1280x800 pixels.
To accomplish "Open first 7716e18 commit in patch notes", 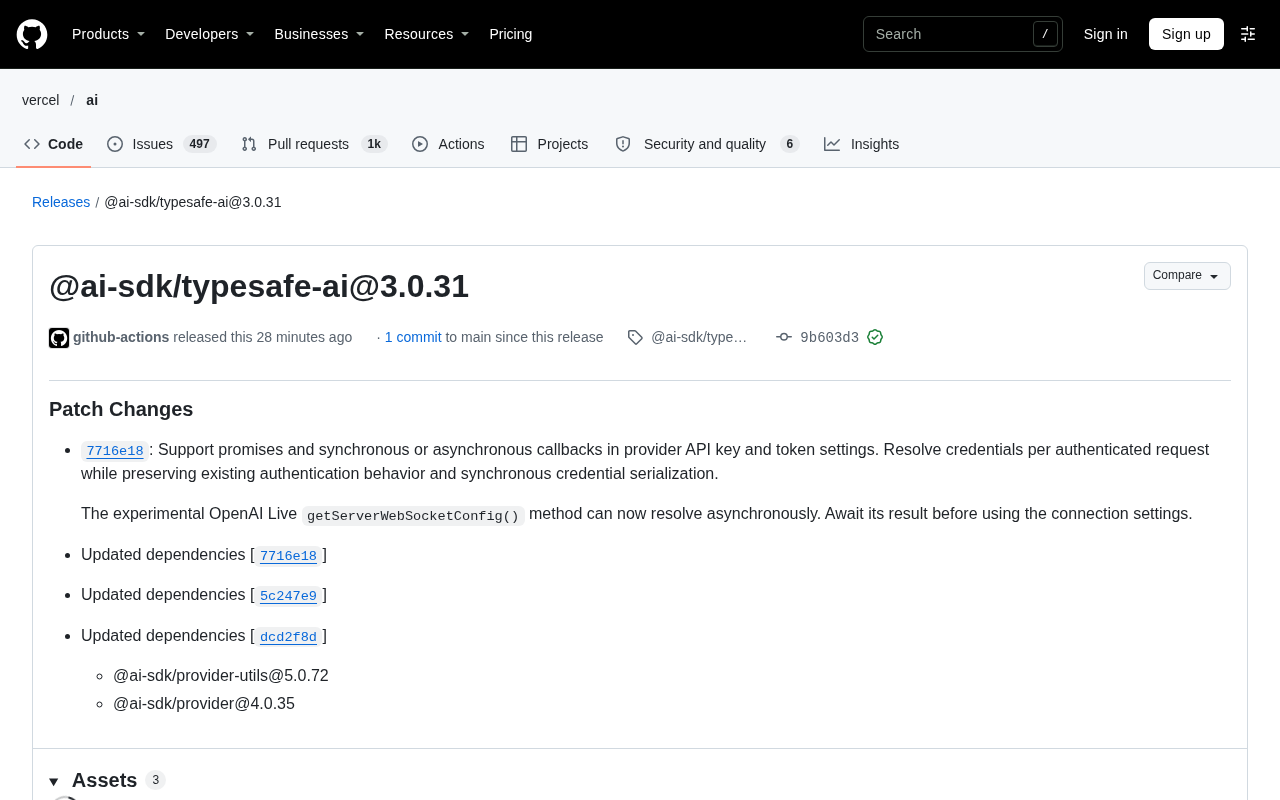I will pyautogui.click(x=115, y=451).
